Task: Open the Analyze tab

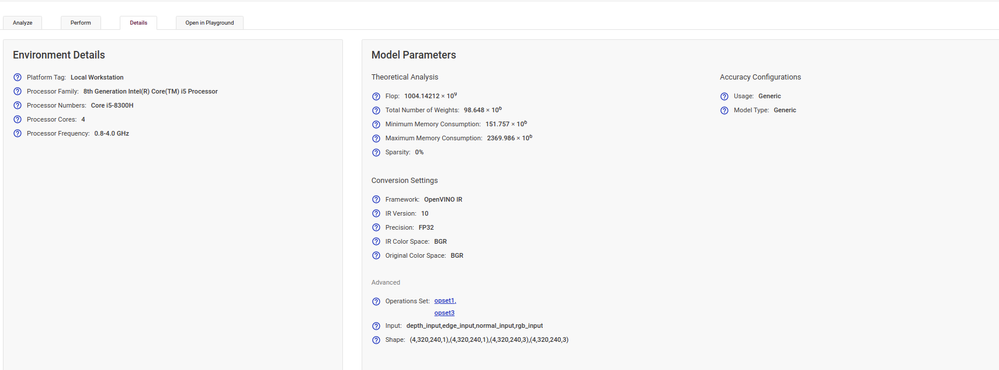Action: [22, 23]
